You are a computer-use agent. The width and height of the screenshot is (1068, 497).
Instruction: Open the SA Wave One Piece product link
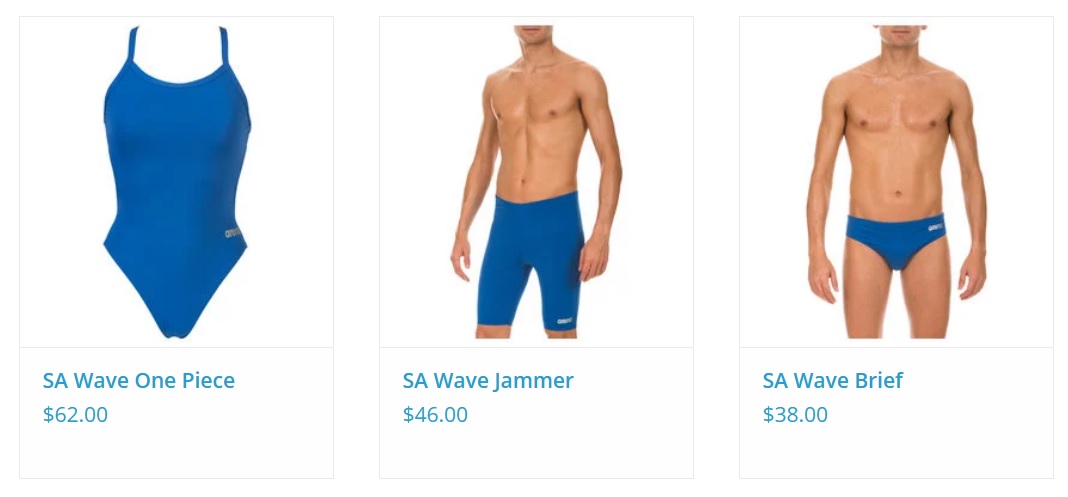click(x=138, y=380)
